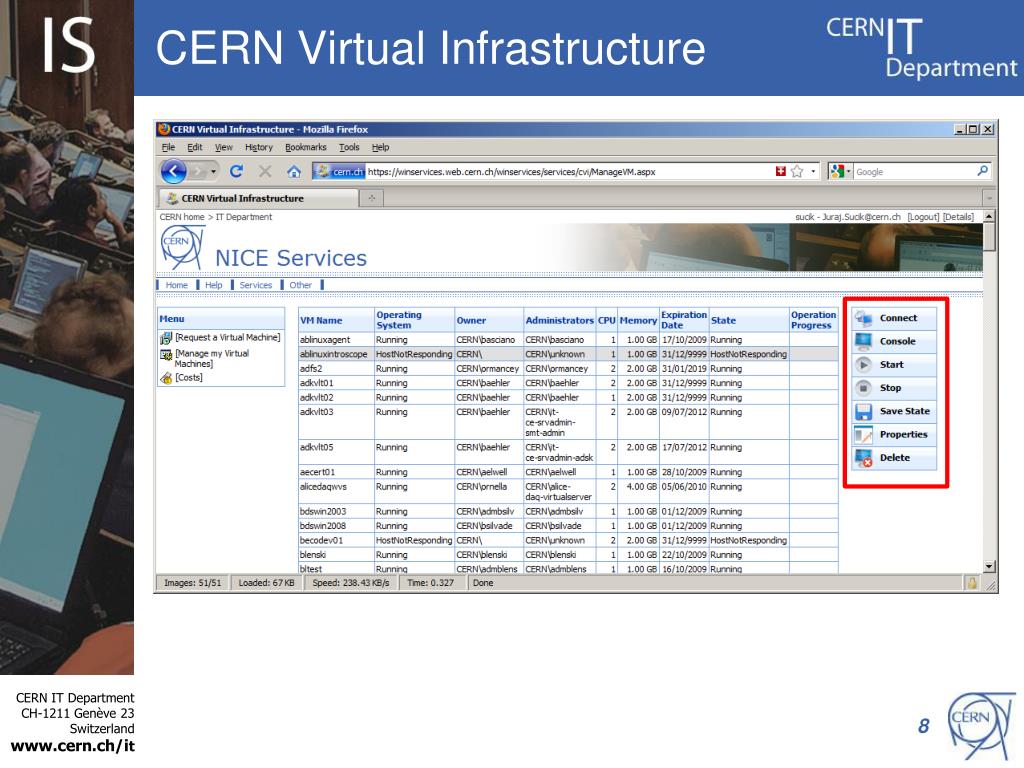This screenshot has height=768, width=1024.
Task: Click the CERN home breadcrumb link
Action: 182,217
